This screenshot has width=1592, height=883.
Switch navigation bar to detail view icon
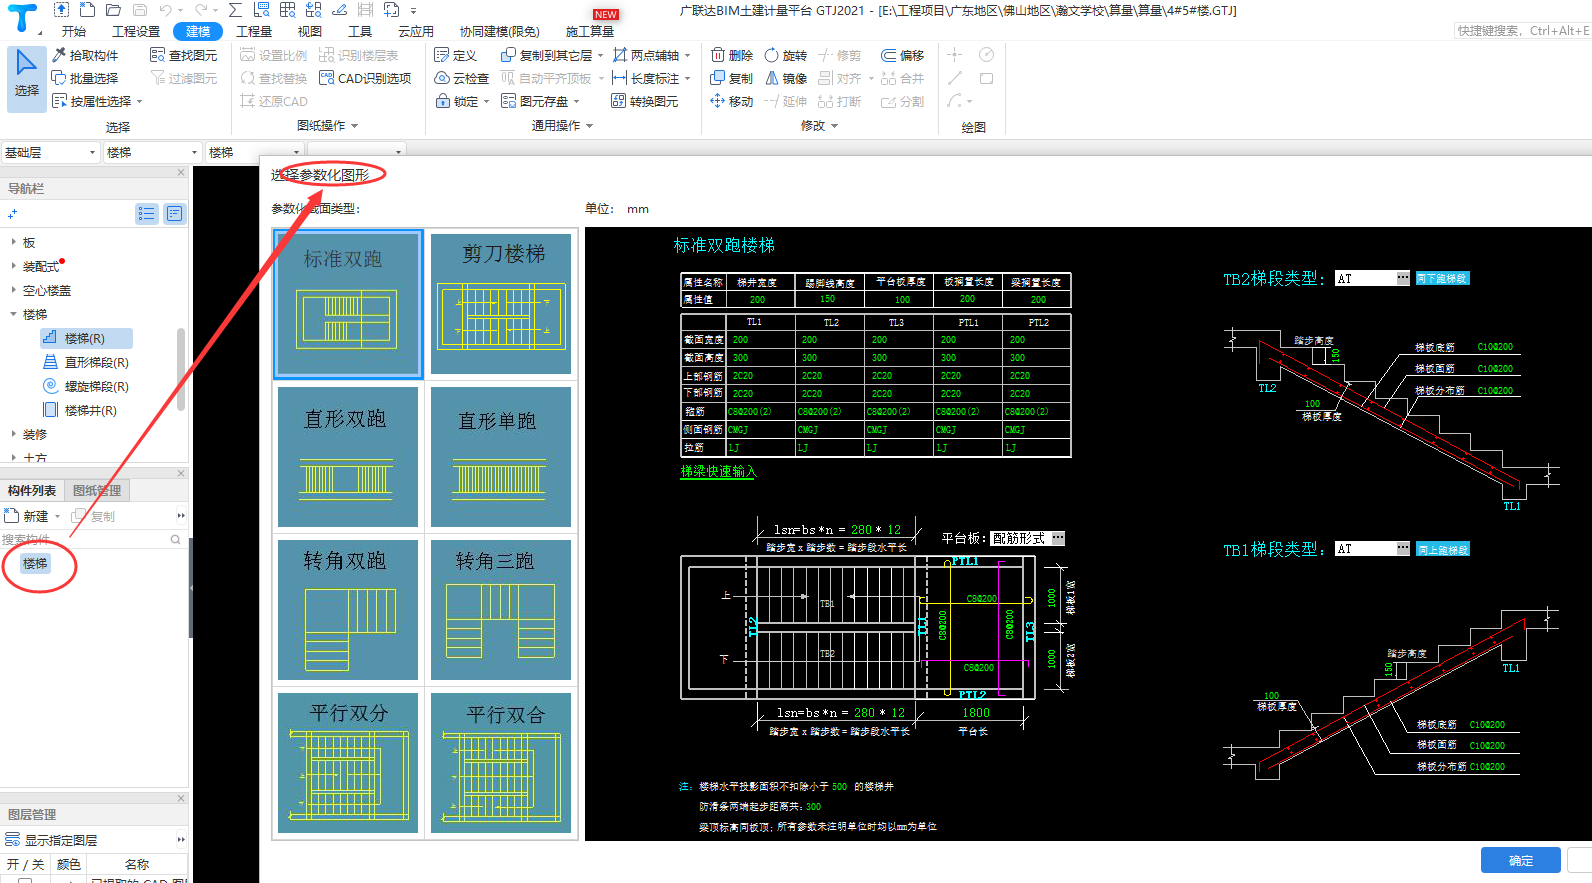pyautogui.click(x=174, y=213)
